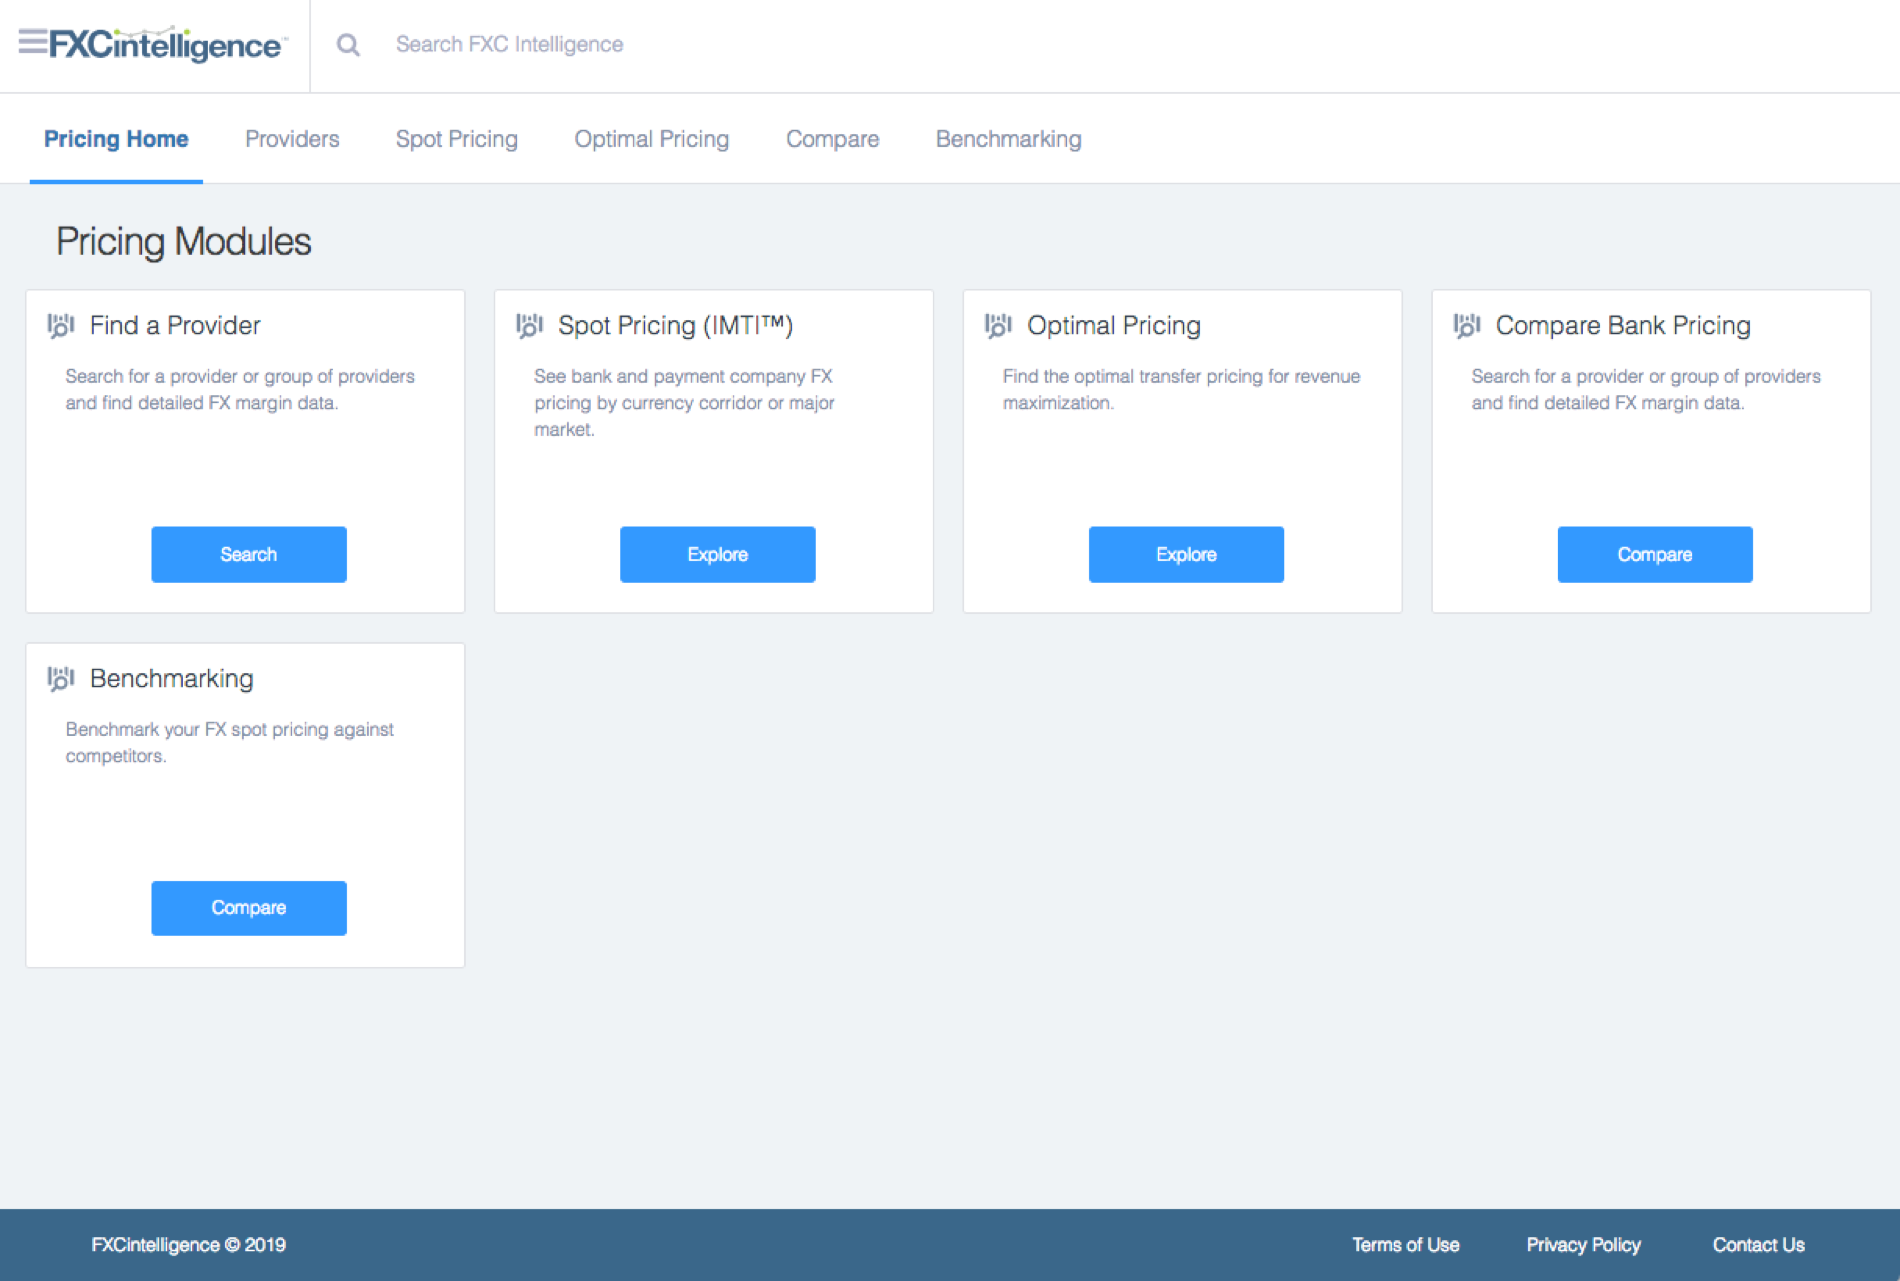Screen dimensions: 1900x1281
Task: Click Explore under Optimal Pricing card
Action: [1186, 554]
